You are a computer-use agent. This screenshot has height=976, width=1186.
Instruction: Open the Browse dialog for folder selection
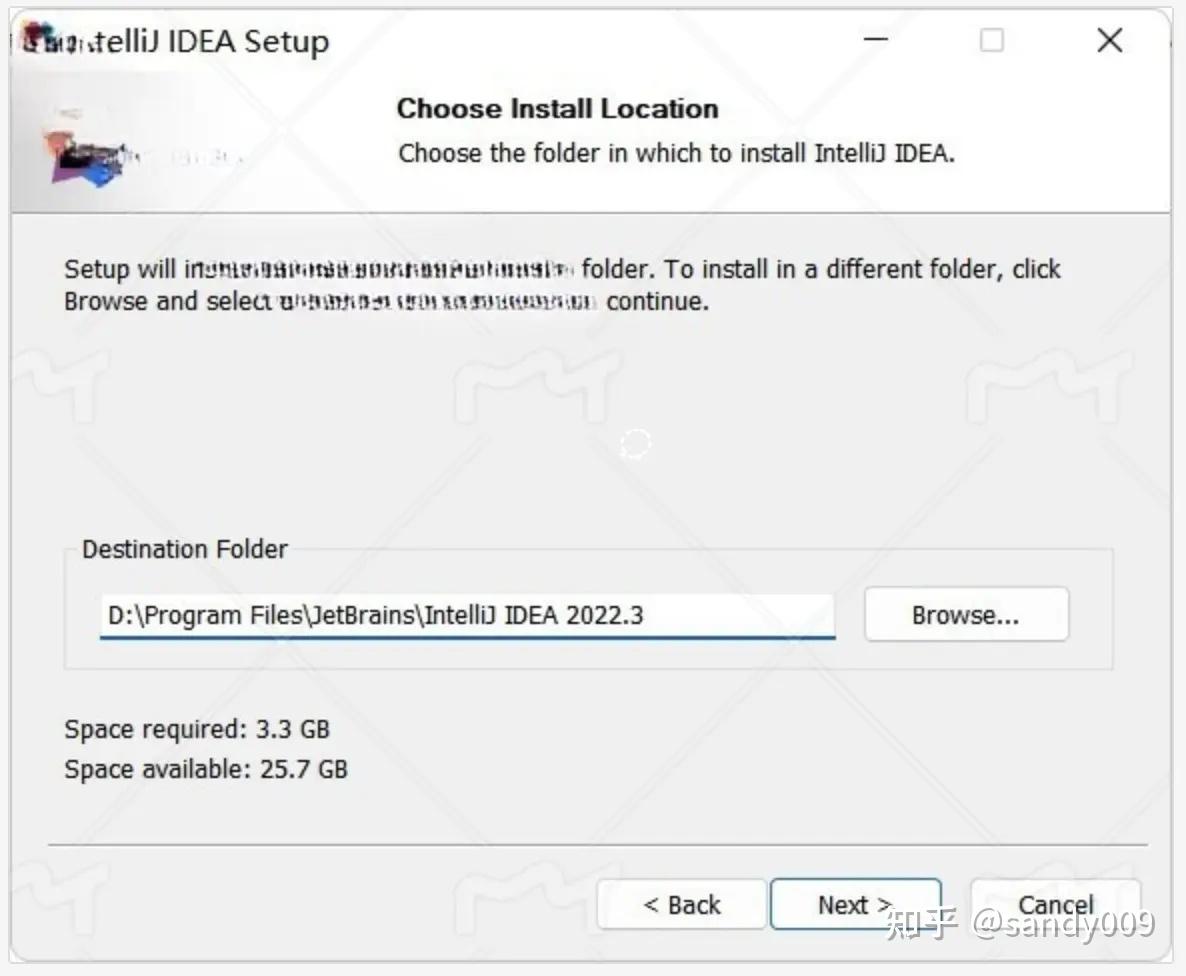click(x=965, y=615)
